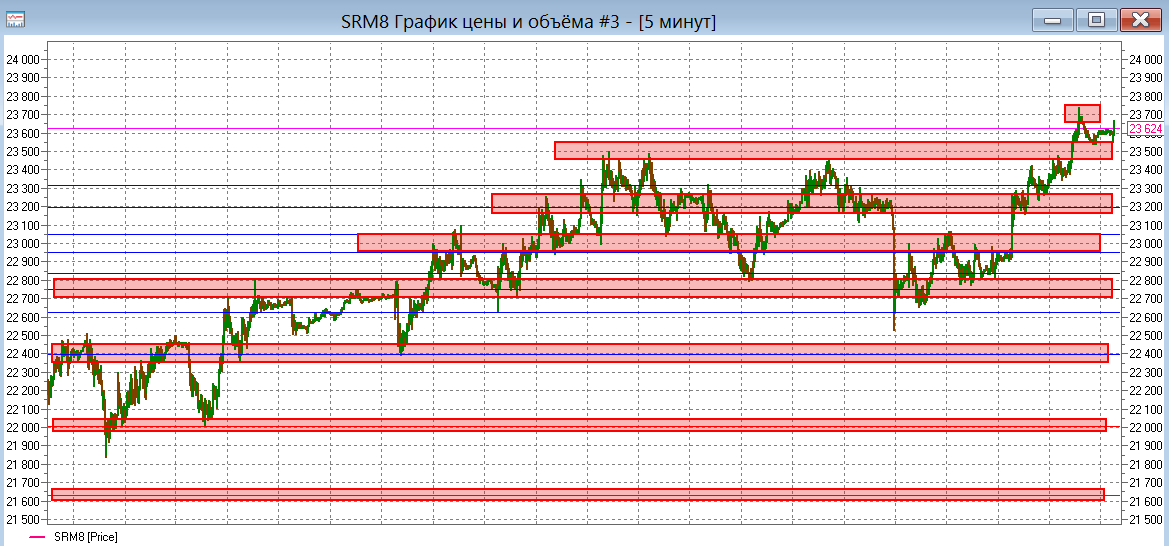Viewport: 1169px width, 546px height.
Task: Click '21 800' on the left price axis
Action: click(x=23, y=464)
